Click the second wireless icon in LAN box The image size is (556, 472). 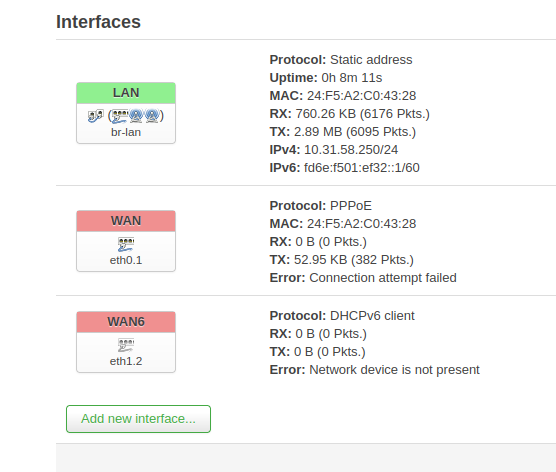[152, 116]
